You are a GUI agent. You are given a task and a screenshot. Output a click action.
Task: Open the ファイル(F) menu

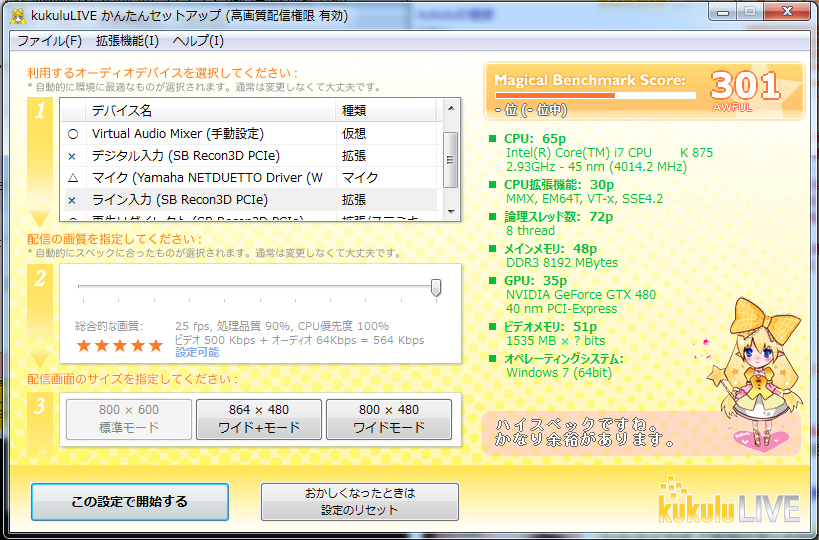click(x=50, y=41)
